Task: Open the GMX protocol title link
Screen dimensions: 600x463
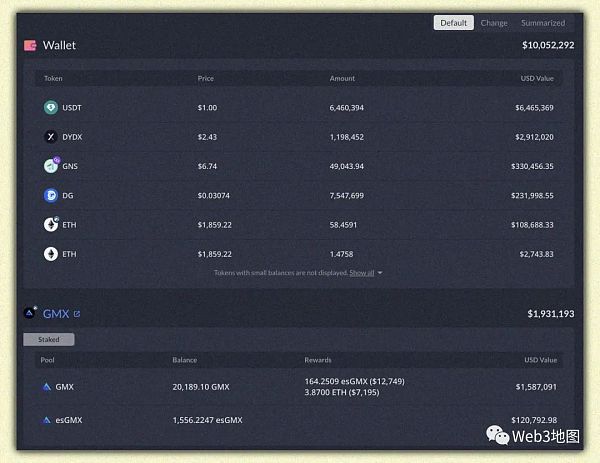Action: [56, 314]
